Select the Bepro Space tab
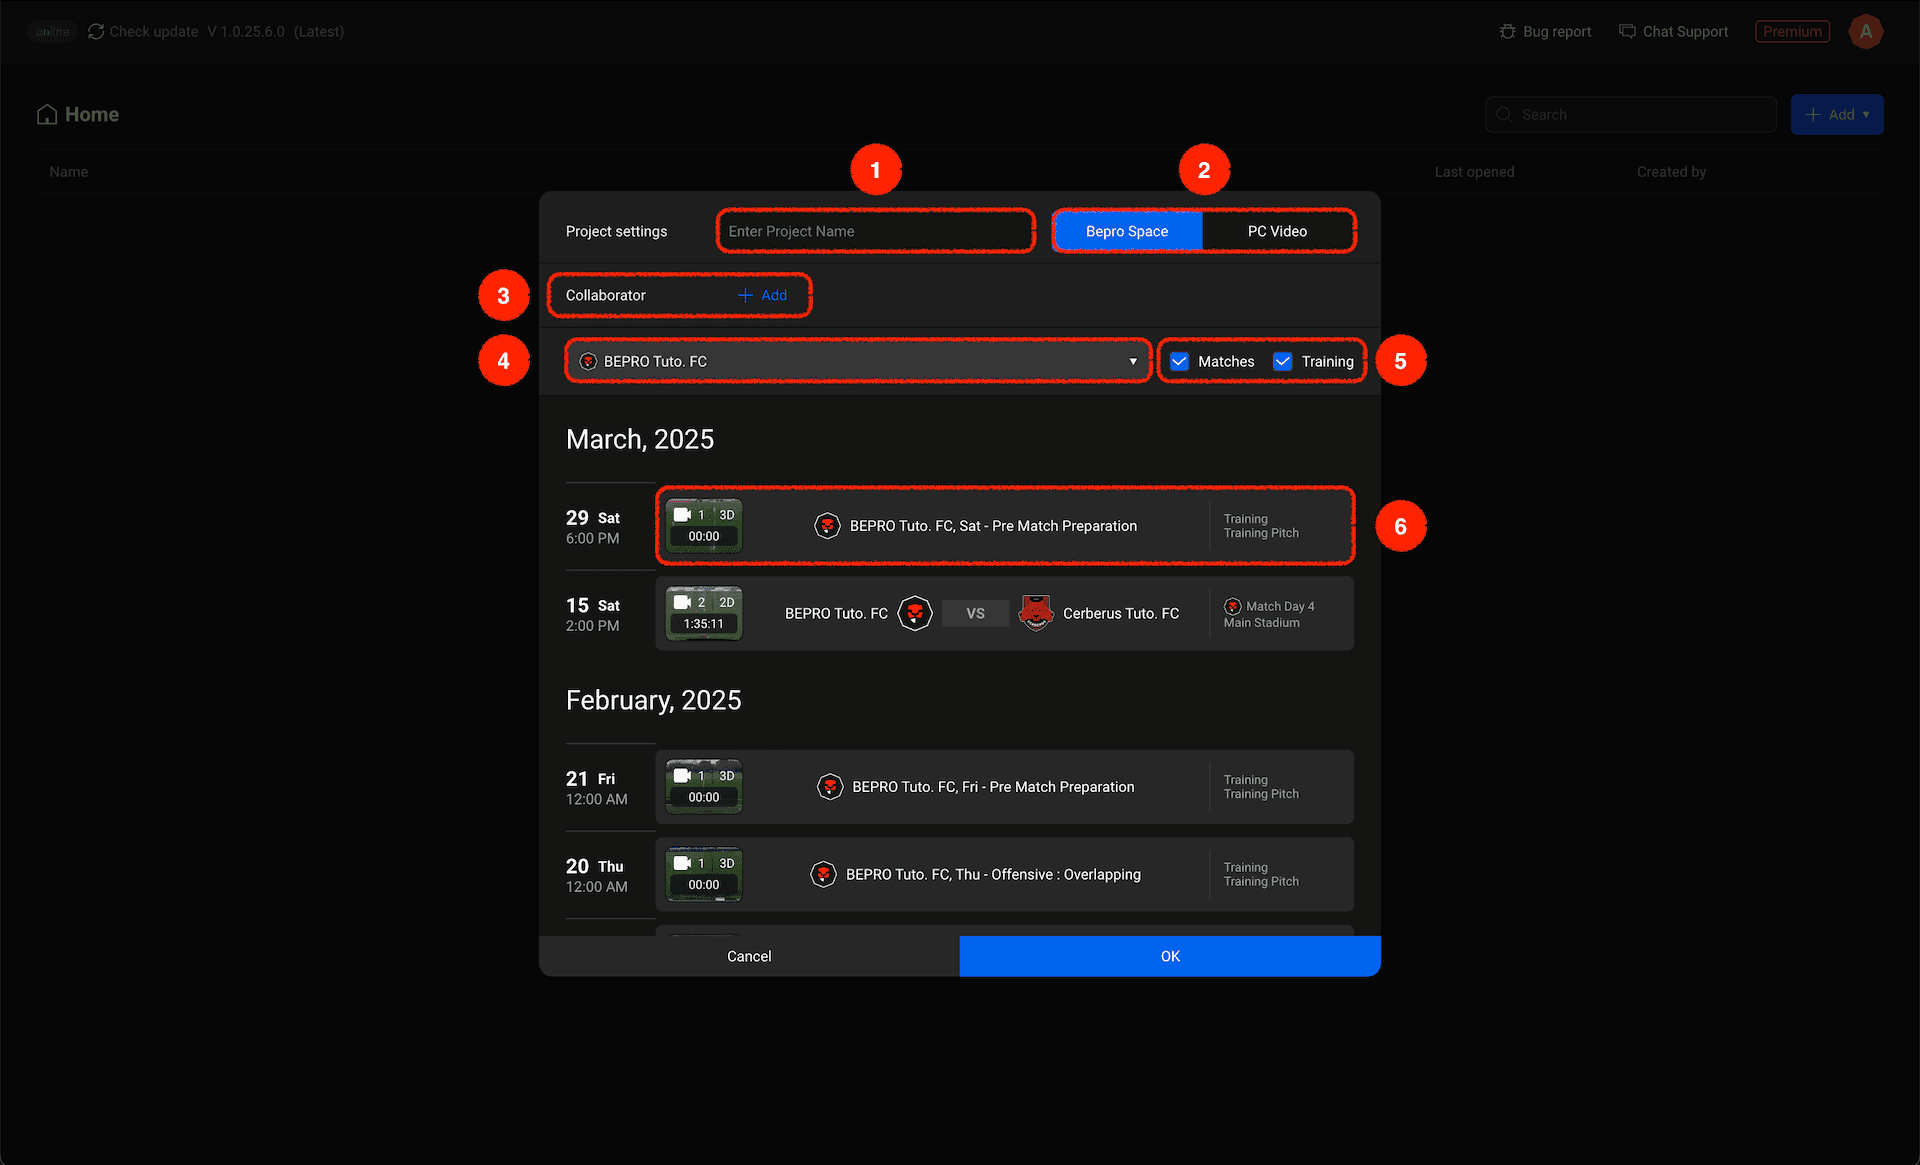The height and width of the screenshot is (1165, 1920). click(1126, 231)
